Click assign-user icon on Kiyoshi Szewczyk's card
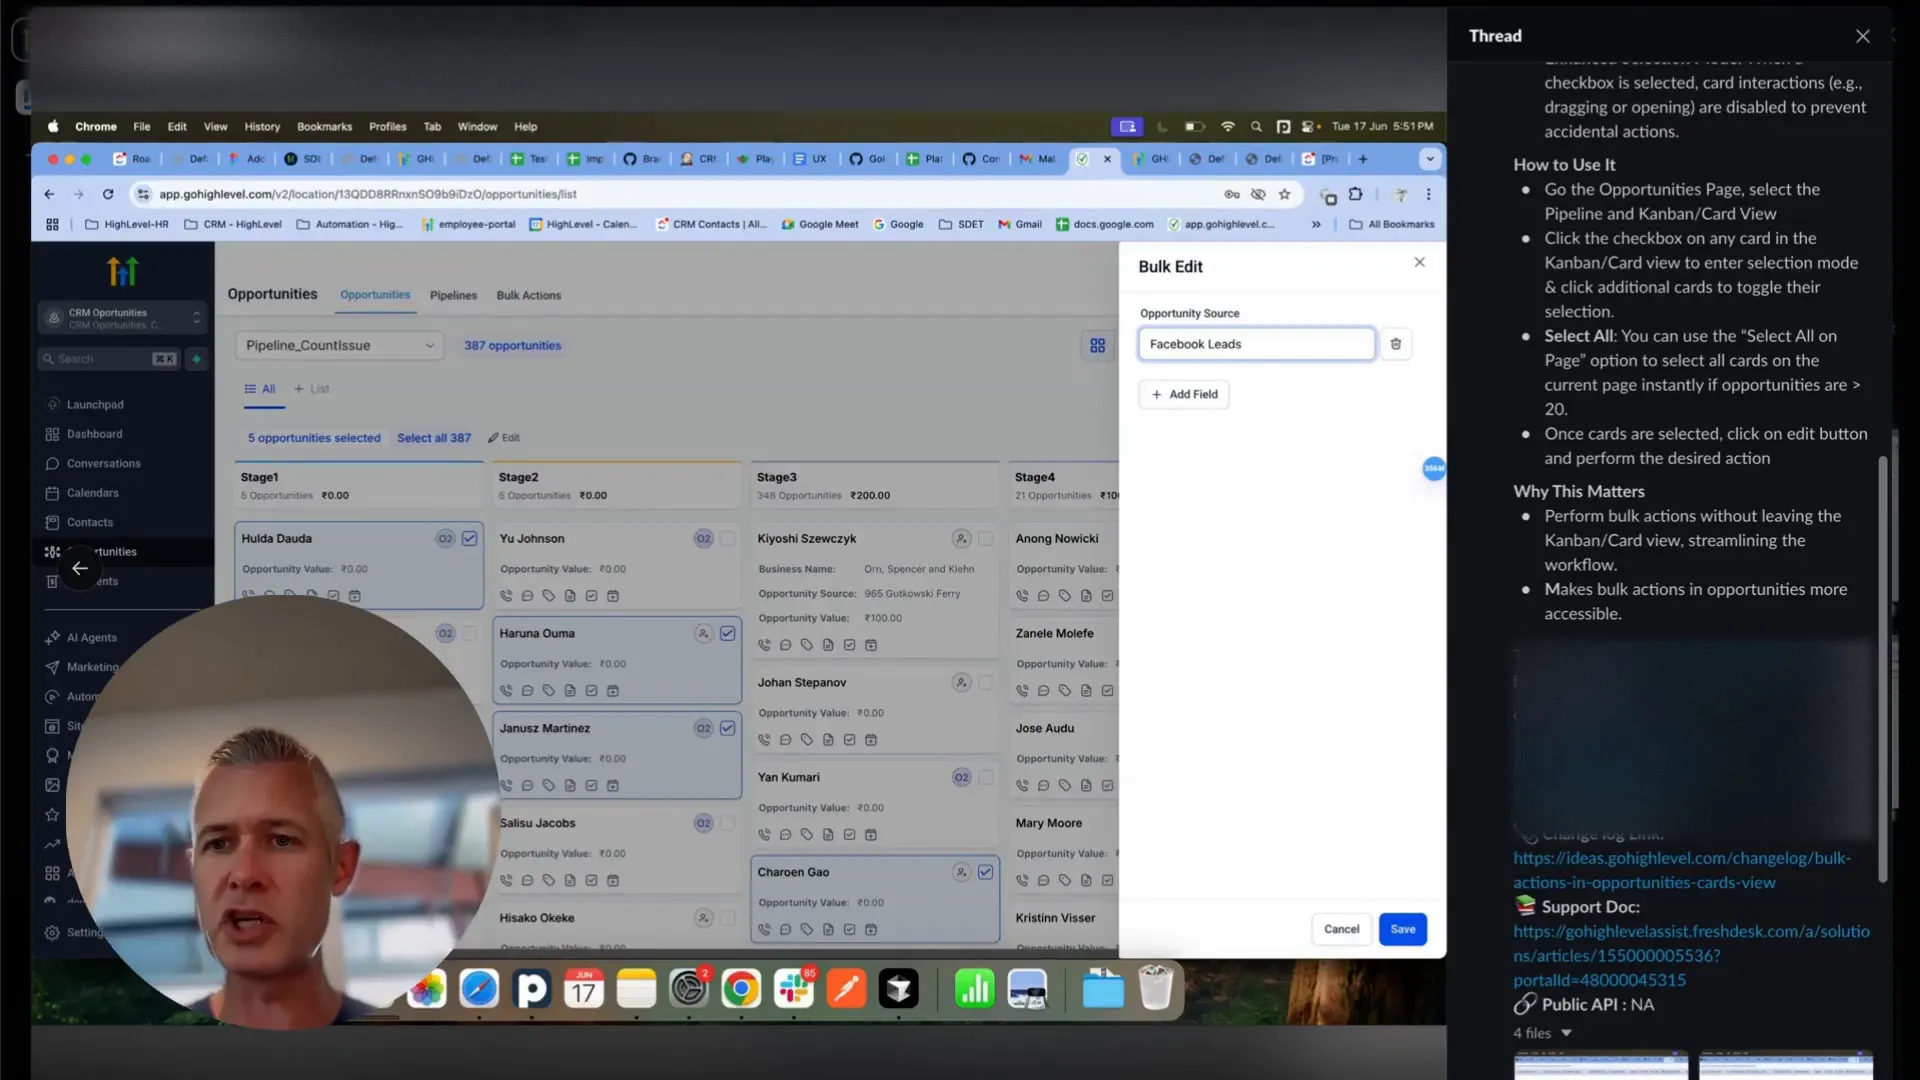This screenshot has width=1920, height=1080. coord(961,539)
